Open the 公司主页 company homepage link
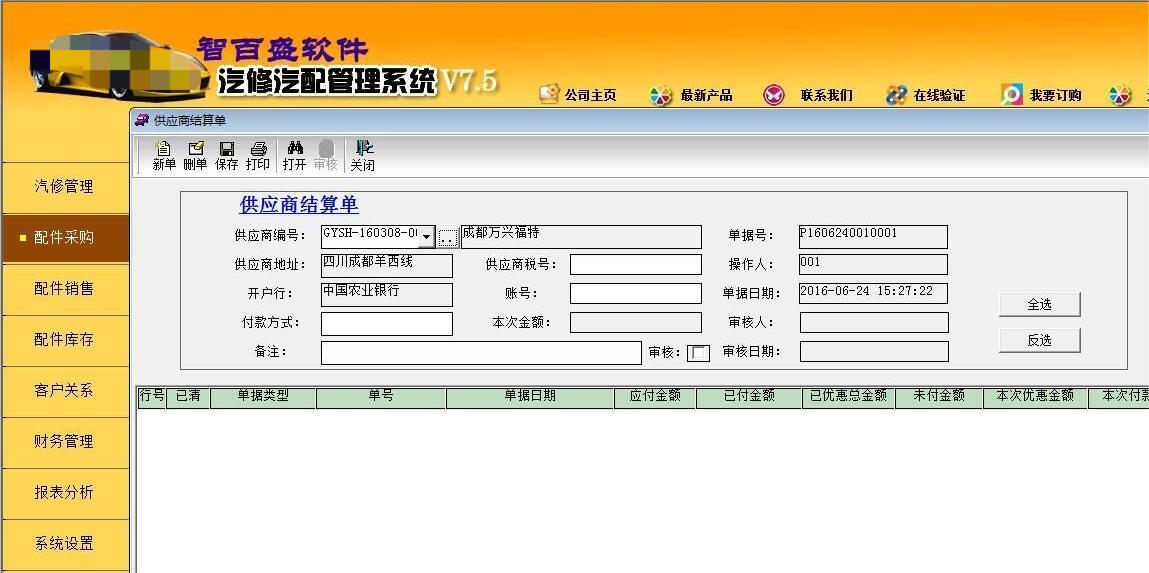The width and height of the screenshot is (1149, 573). point(578,95)
